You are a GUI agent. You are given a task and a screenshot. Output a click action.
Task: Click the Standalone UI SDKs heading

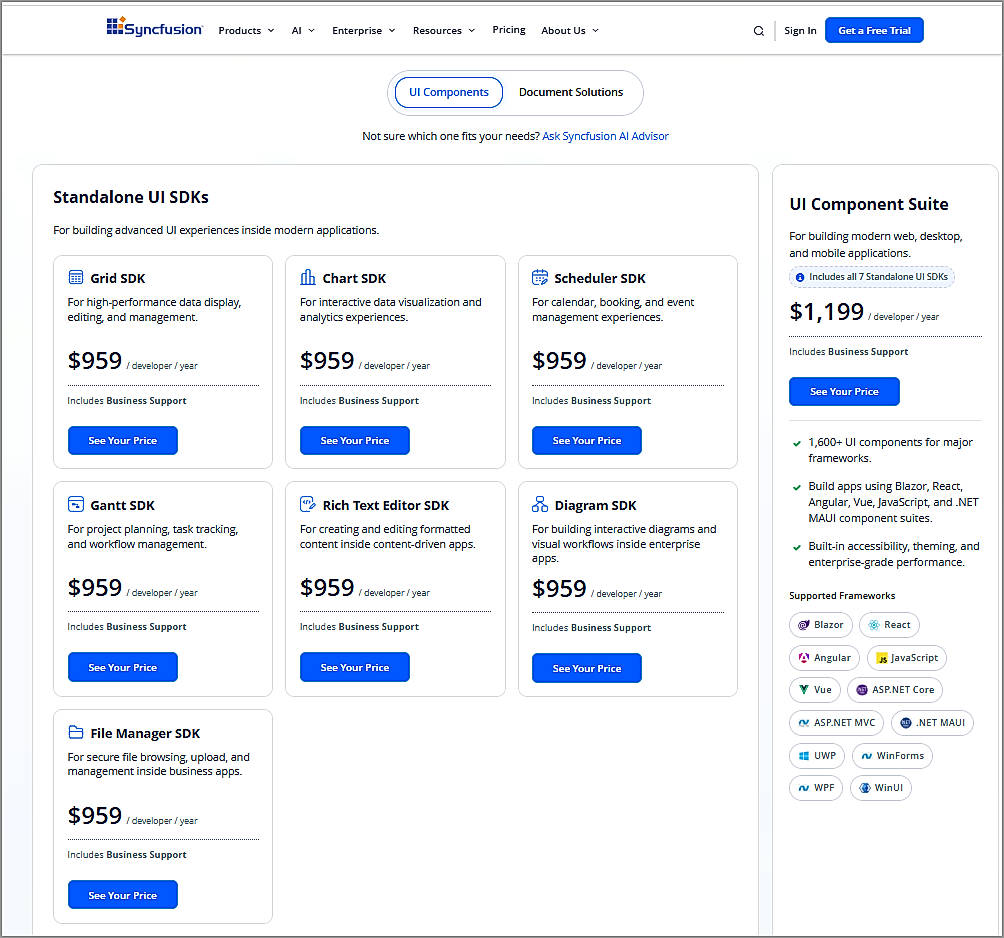pos(131,197)
